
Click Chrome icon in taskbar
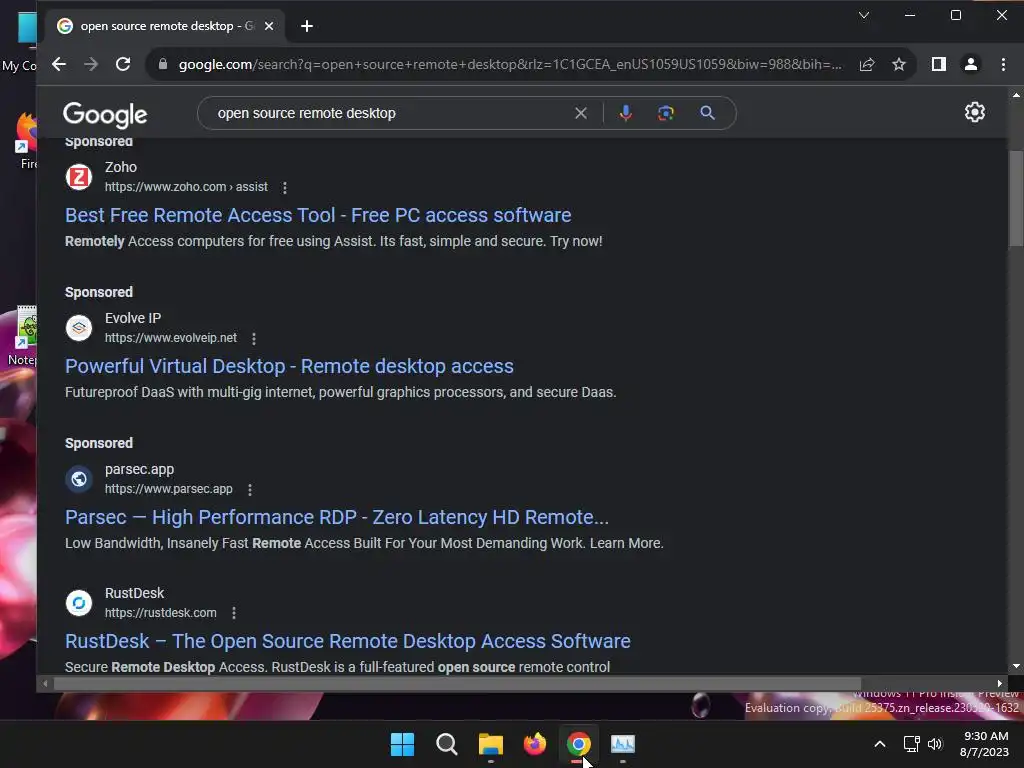(x=579, y=744)
